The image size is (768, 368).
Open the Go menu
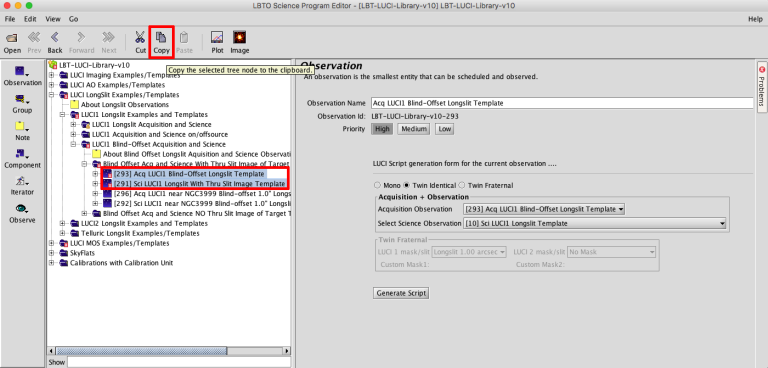(x=73, y=19)
